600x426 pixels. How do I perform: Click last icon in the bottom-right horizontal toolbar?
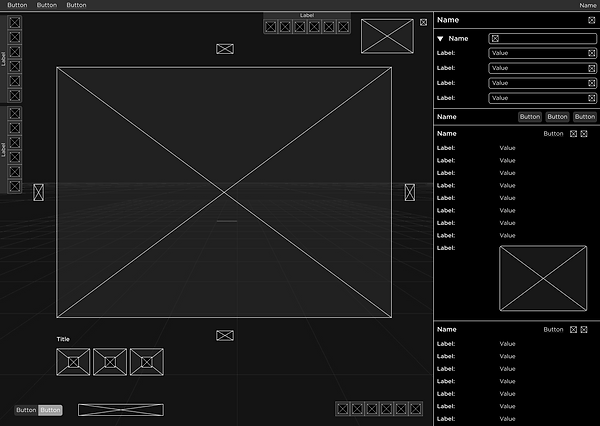click(416, 409)
